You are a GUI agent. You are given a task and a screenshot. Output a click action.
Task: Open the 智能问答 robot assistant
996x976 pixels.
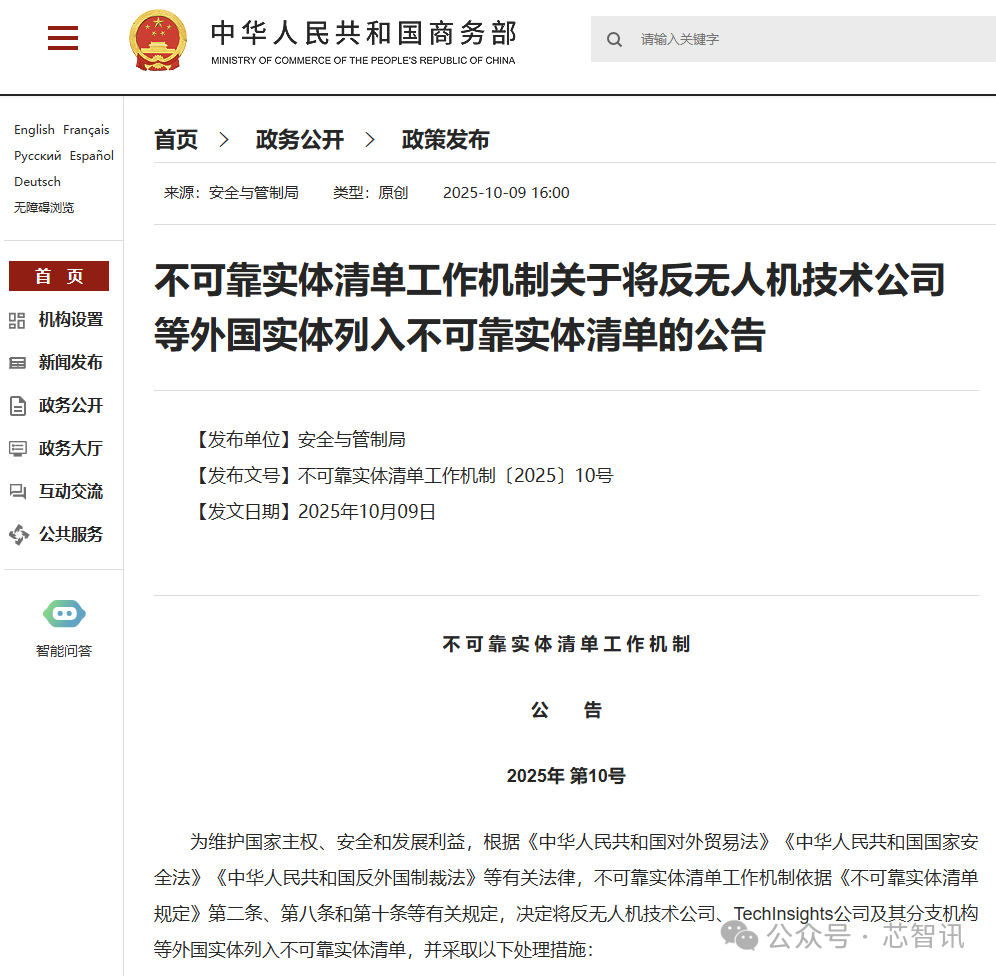(64, 614)
